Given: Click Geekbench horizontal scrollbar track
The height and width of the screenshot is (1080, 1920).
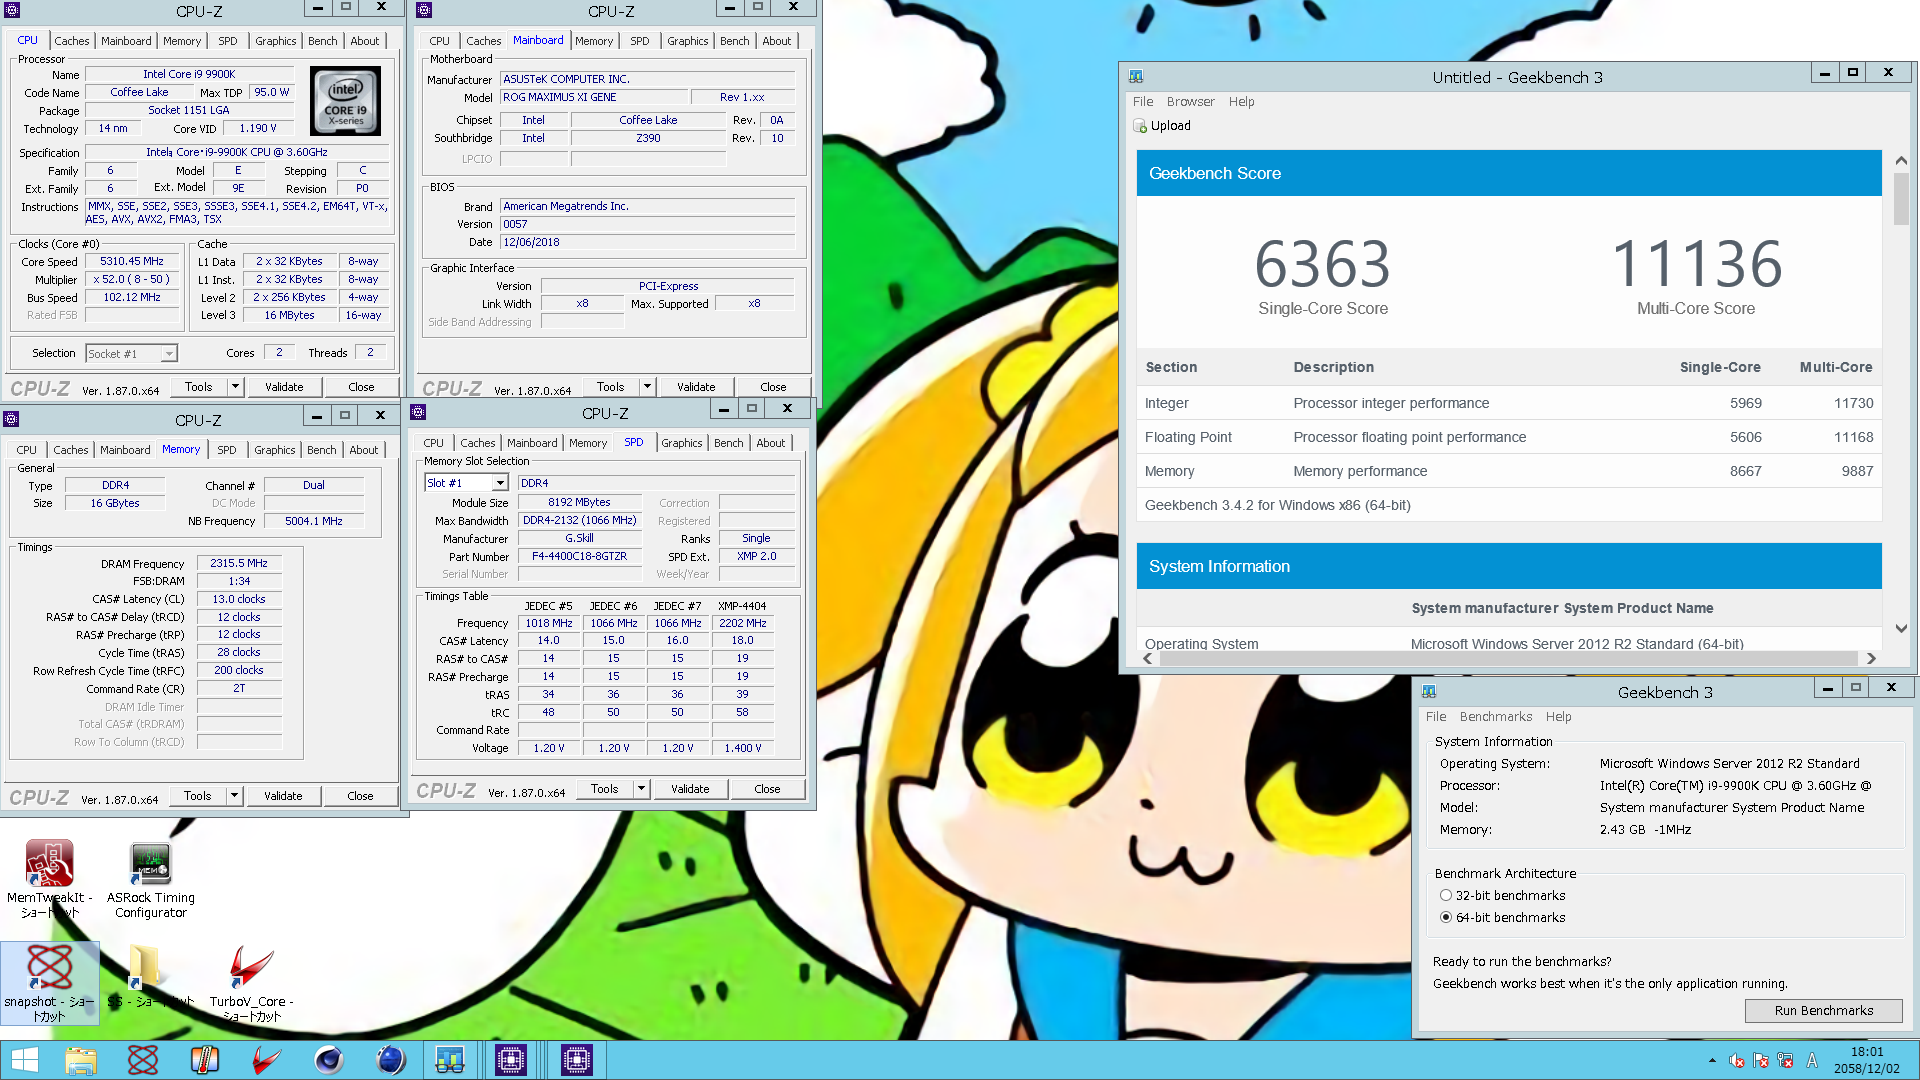Looking at the screenshot, I should pyautogui.click(x=1509, y=658).
